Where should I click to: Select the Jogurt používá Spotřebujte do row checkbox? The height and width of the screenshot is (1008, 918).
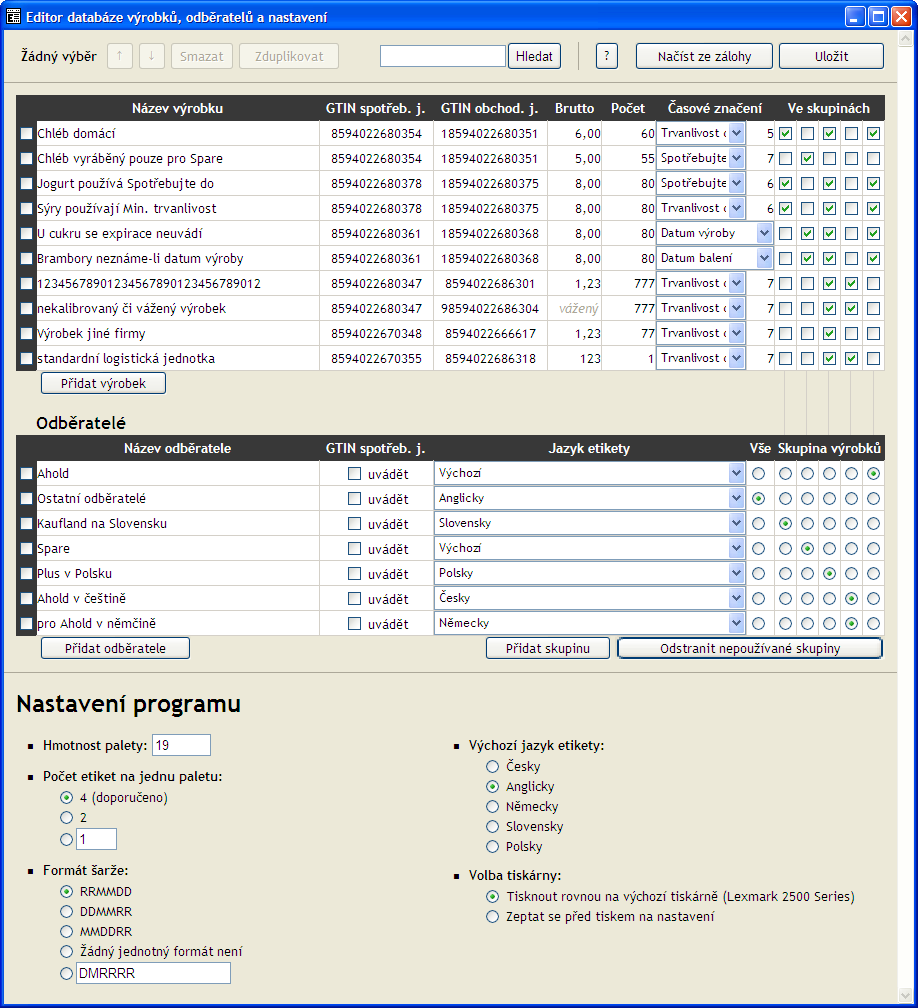26,184
